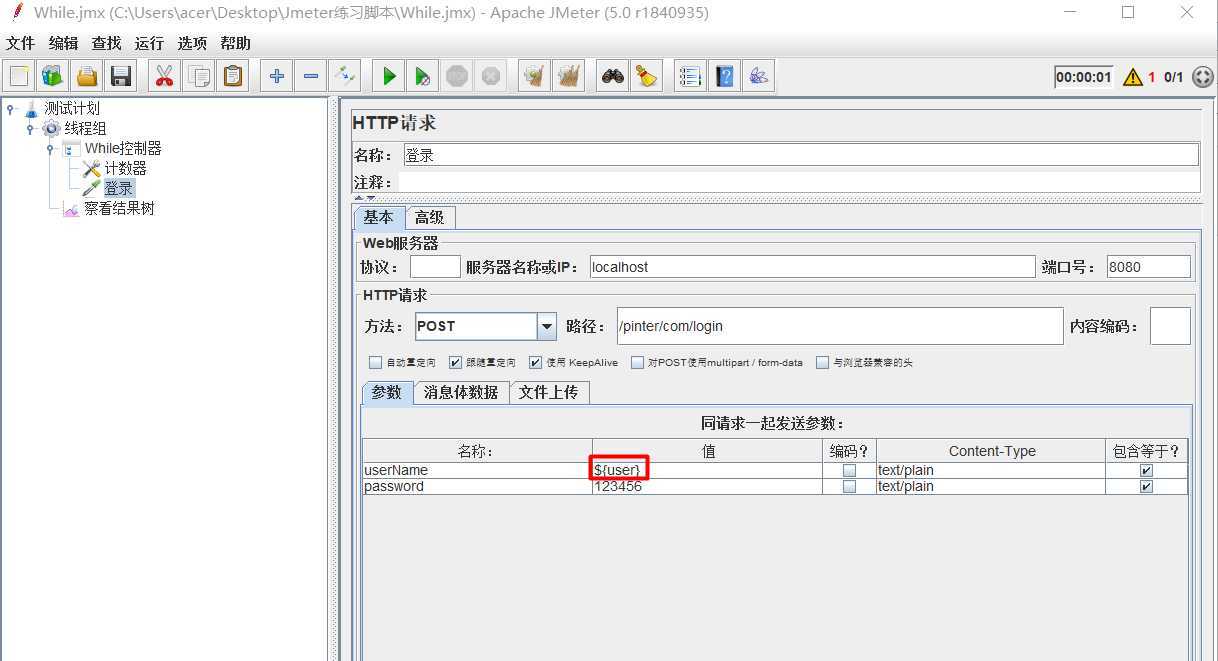Open the 选项 menu
Viewport: 1218px width, 661px height.
(x=192, y=43)
